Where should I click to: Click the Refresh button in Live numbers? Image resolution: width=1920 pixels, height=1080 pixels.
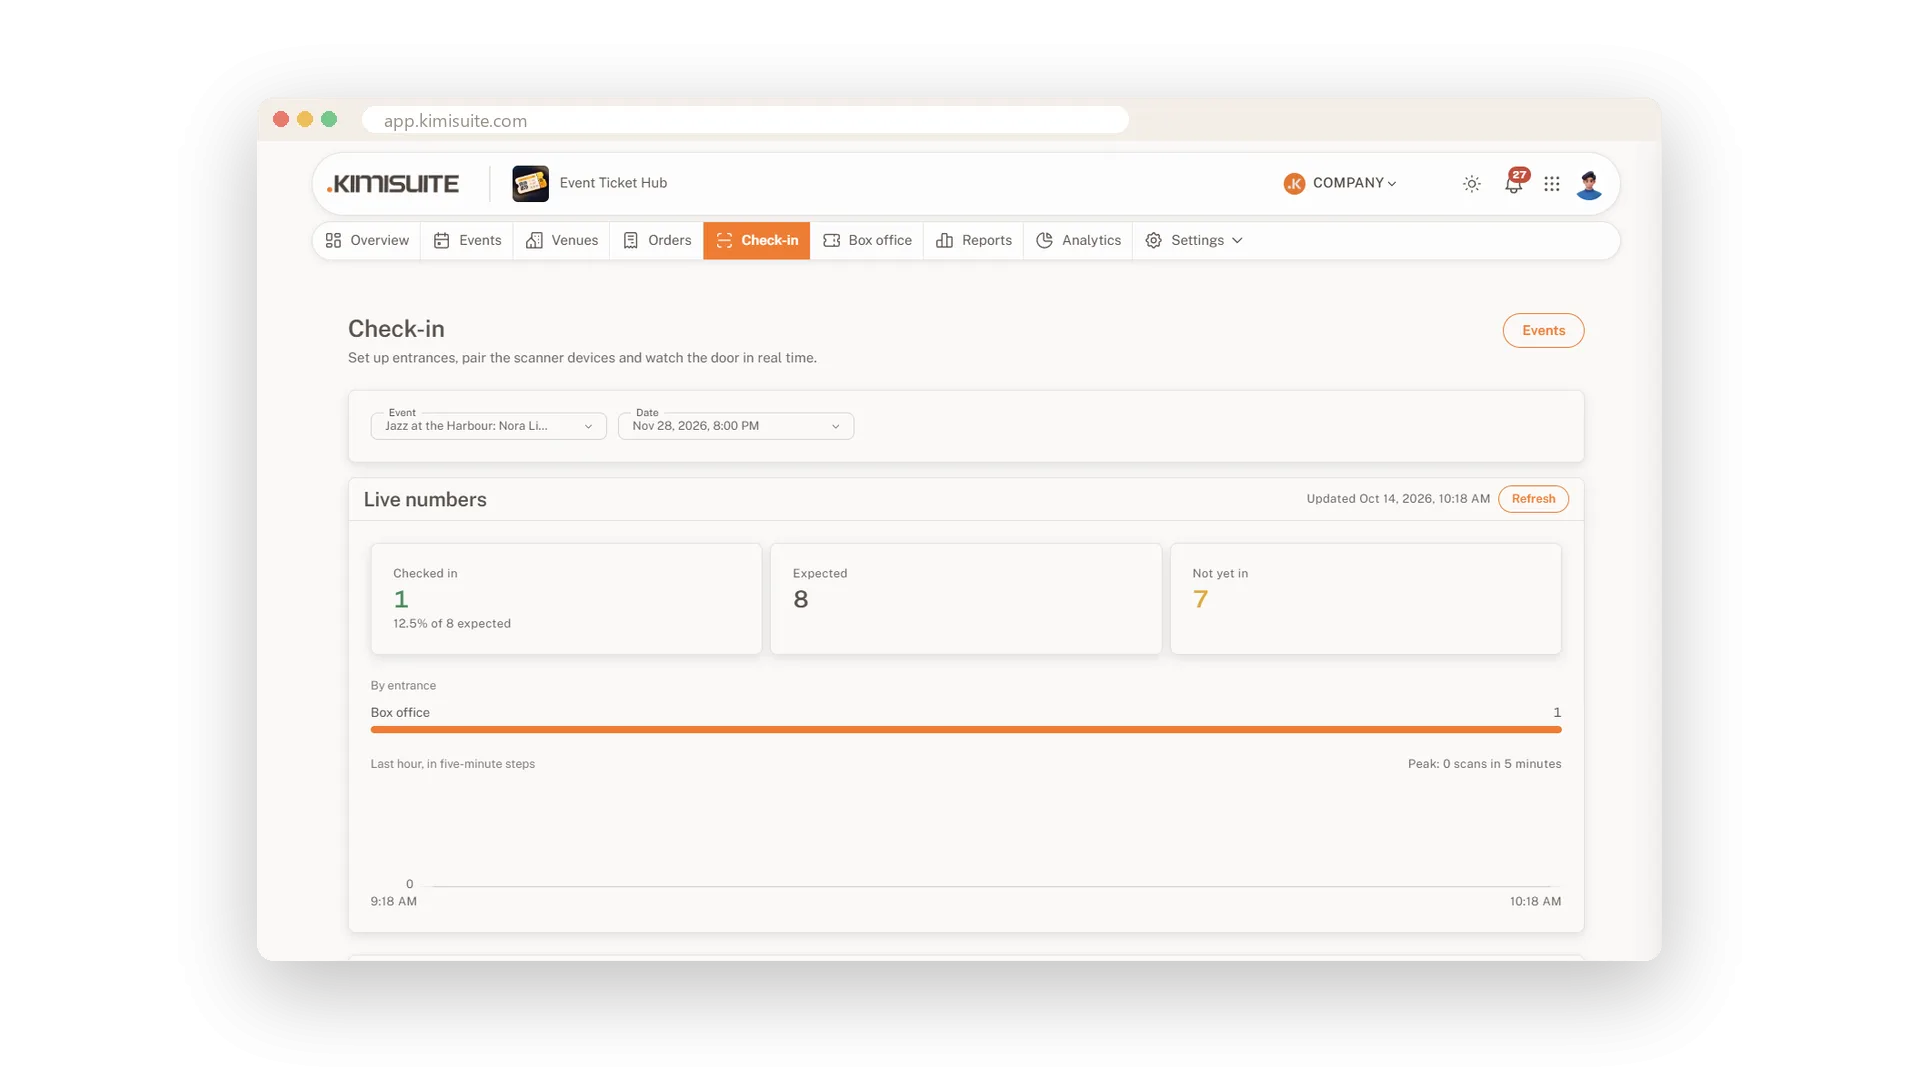point(1533,499)
